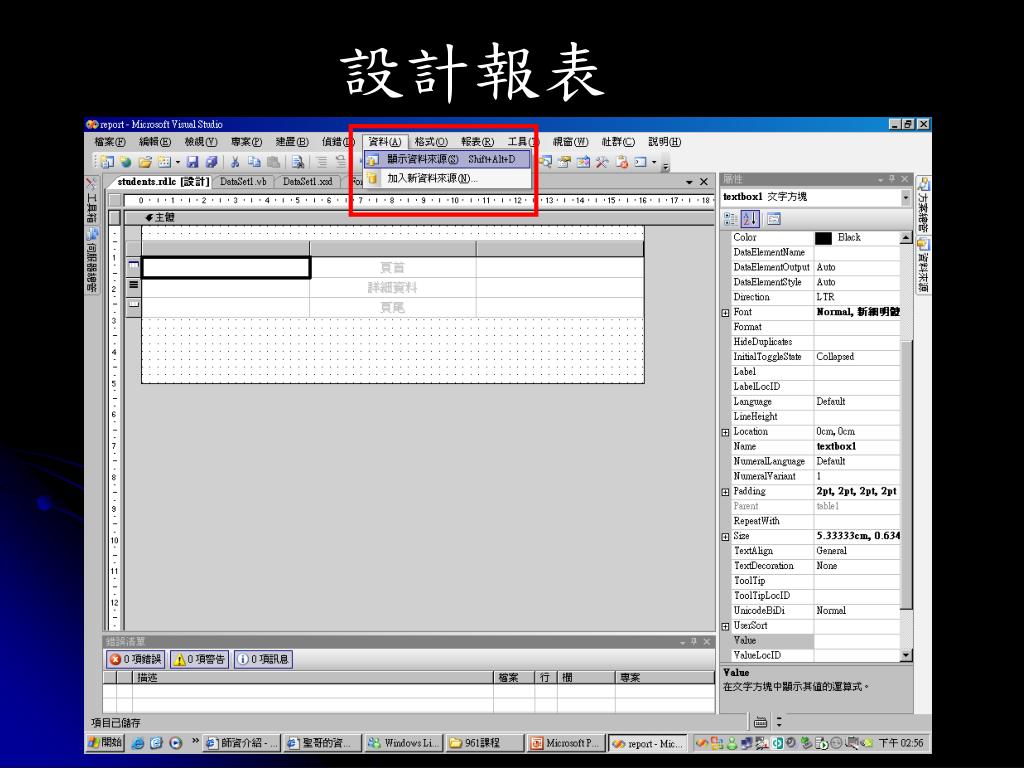Click the Categorized view icon in Properties
This screenshot has height=768, width=1024.
(731, 219)
